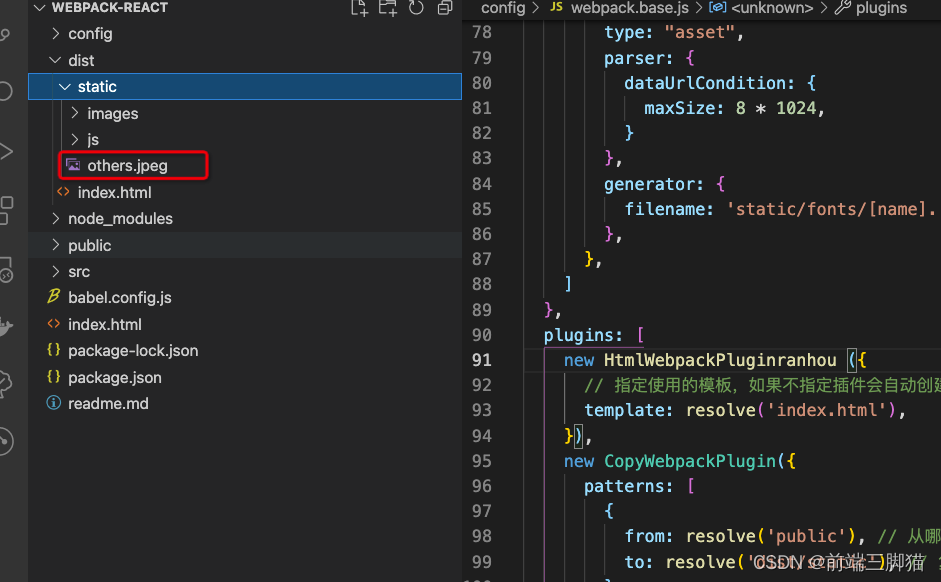Click line number 91 in gutter

click(481, 360)
